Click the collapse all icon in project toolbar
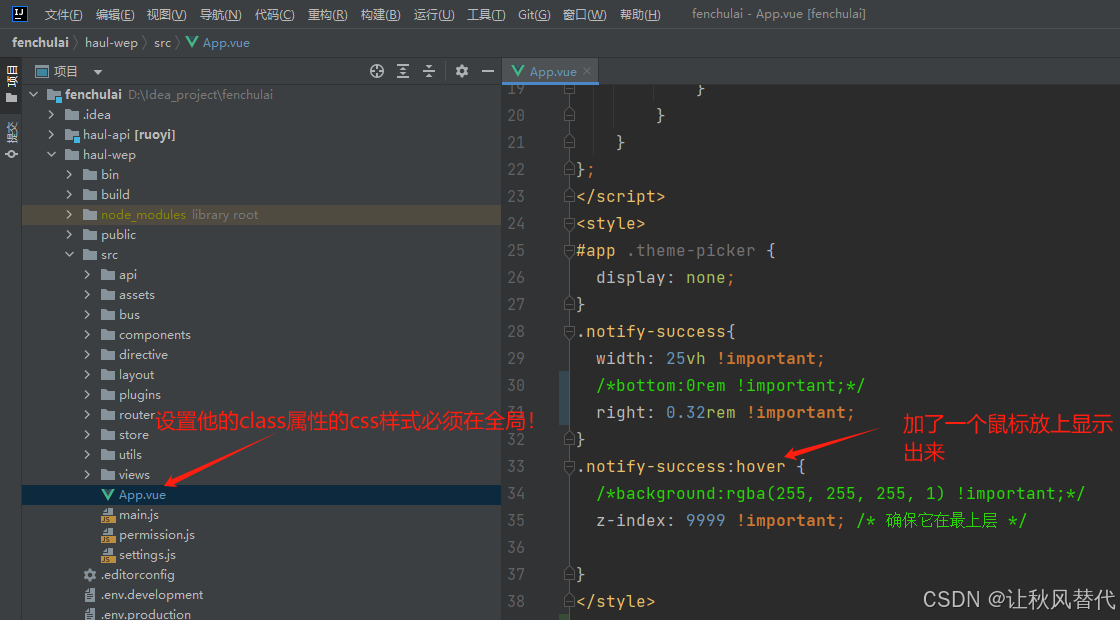This screenshot has height=620, width=1120. [x=429, y=71]
